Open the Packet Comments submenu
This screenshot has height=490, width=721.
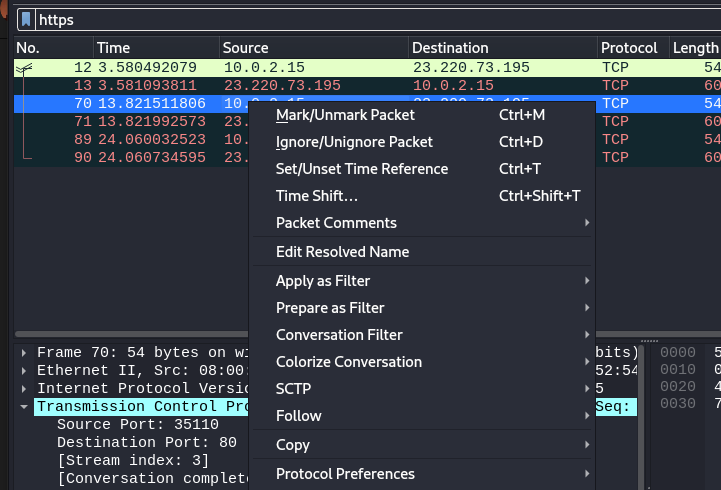point(336,223)
